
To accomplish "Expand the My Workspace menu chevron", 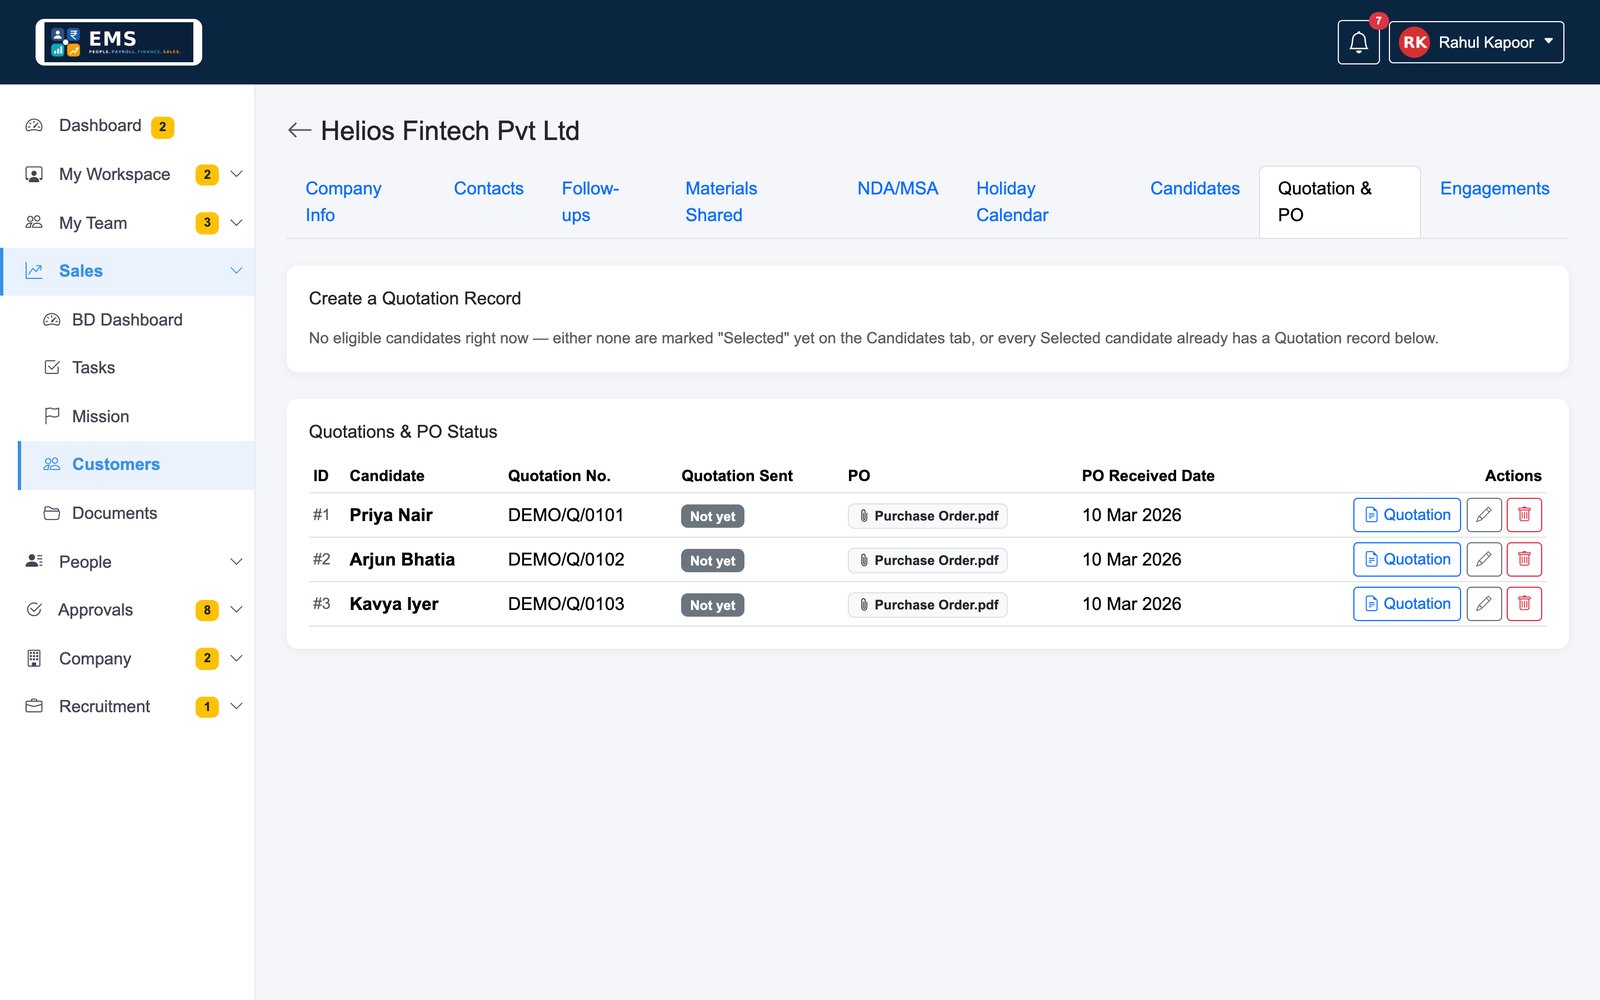I will point(237,174).
